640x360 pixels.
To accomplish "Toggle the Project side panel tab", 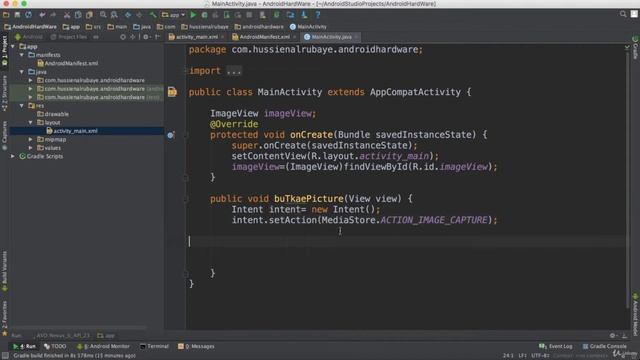I will 4,51.
